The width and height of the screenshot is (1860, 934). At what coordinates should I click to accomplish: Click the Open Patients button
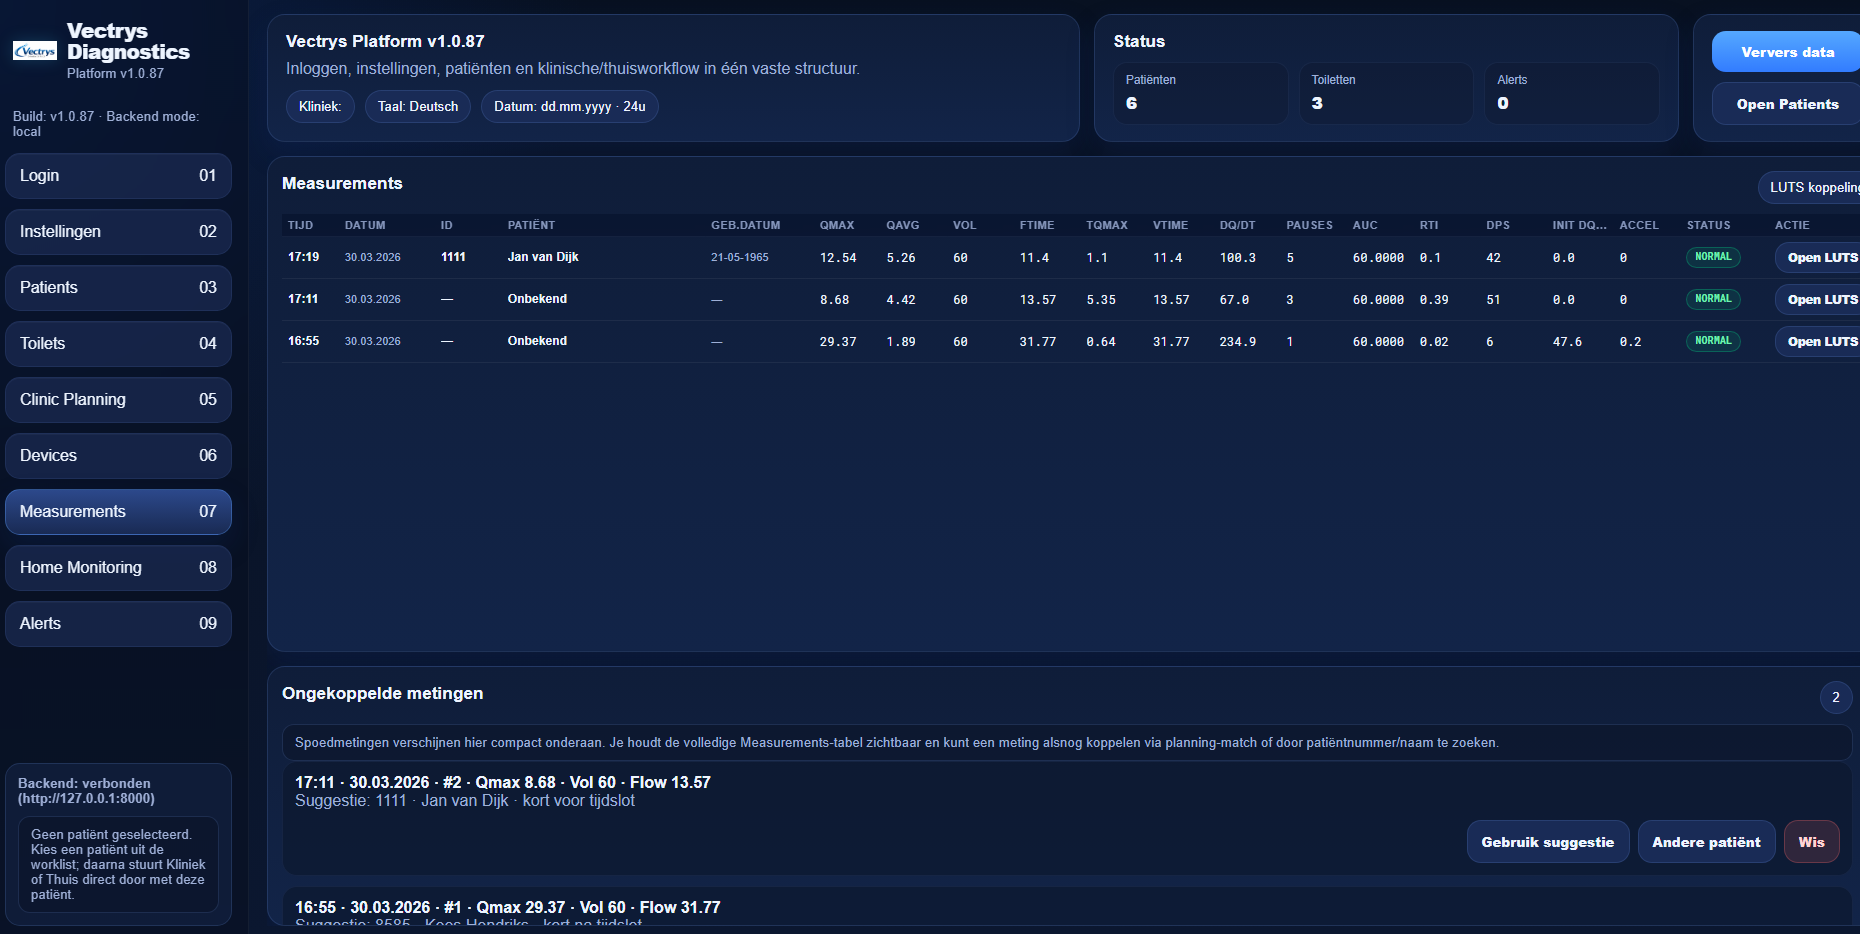click(x=1786, y=104)
